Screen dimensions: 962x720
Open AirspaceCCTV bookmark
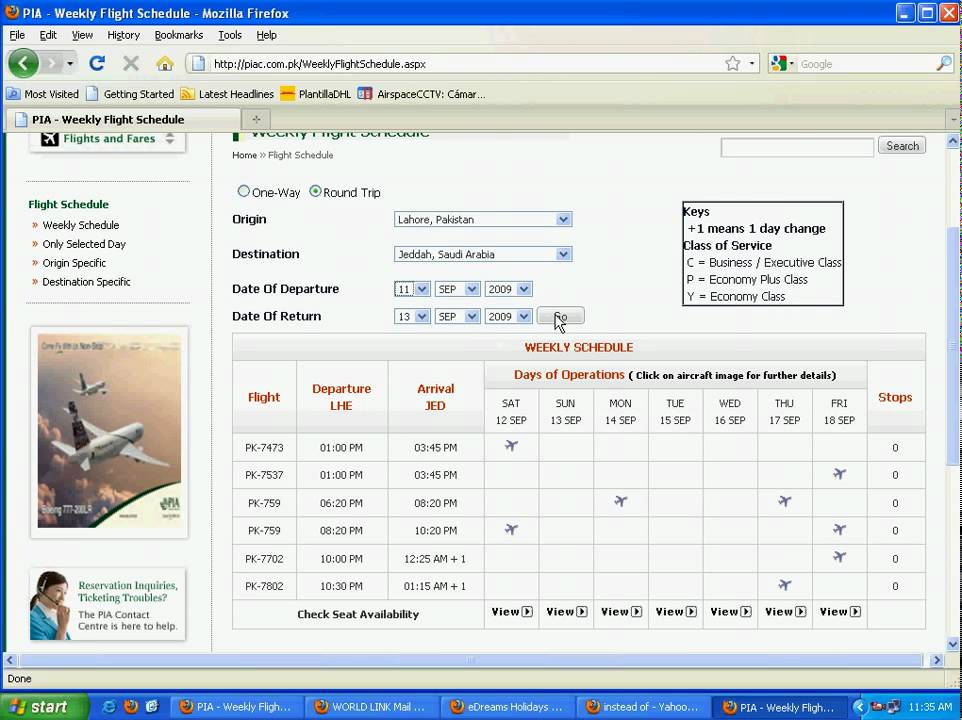[421, 94]
